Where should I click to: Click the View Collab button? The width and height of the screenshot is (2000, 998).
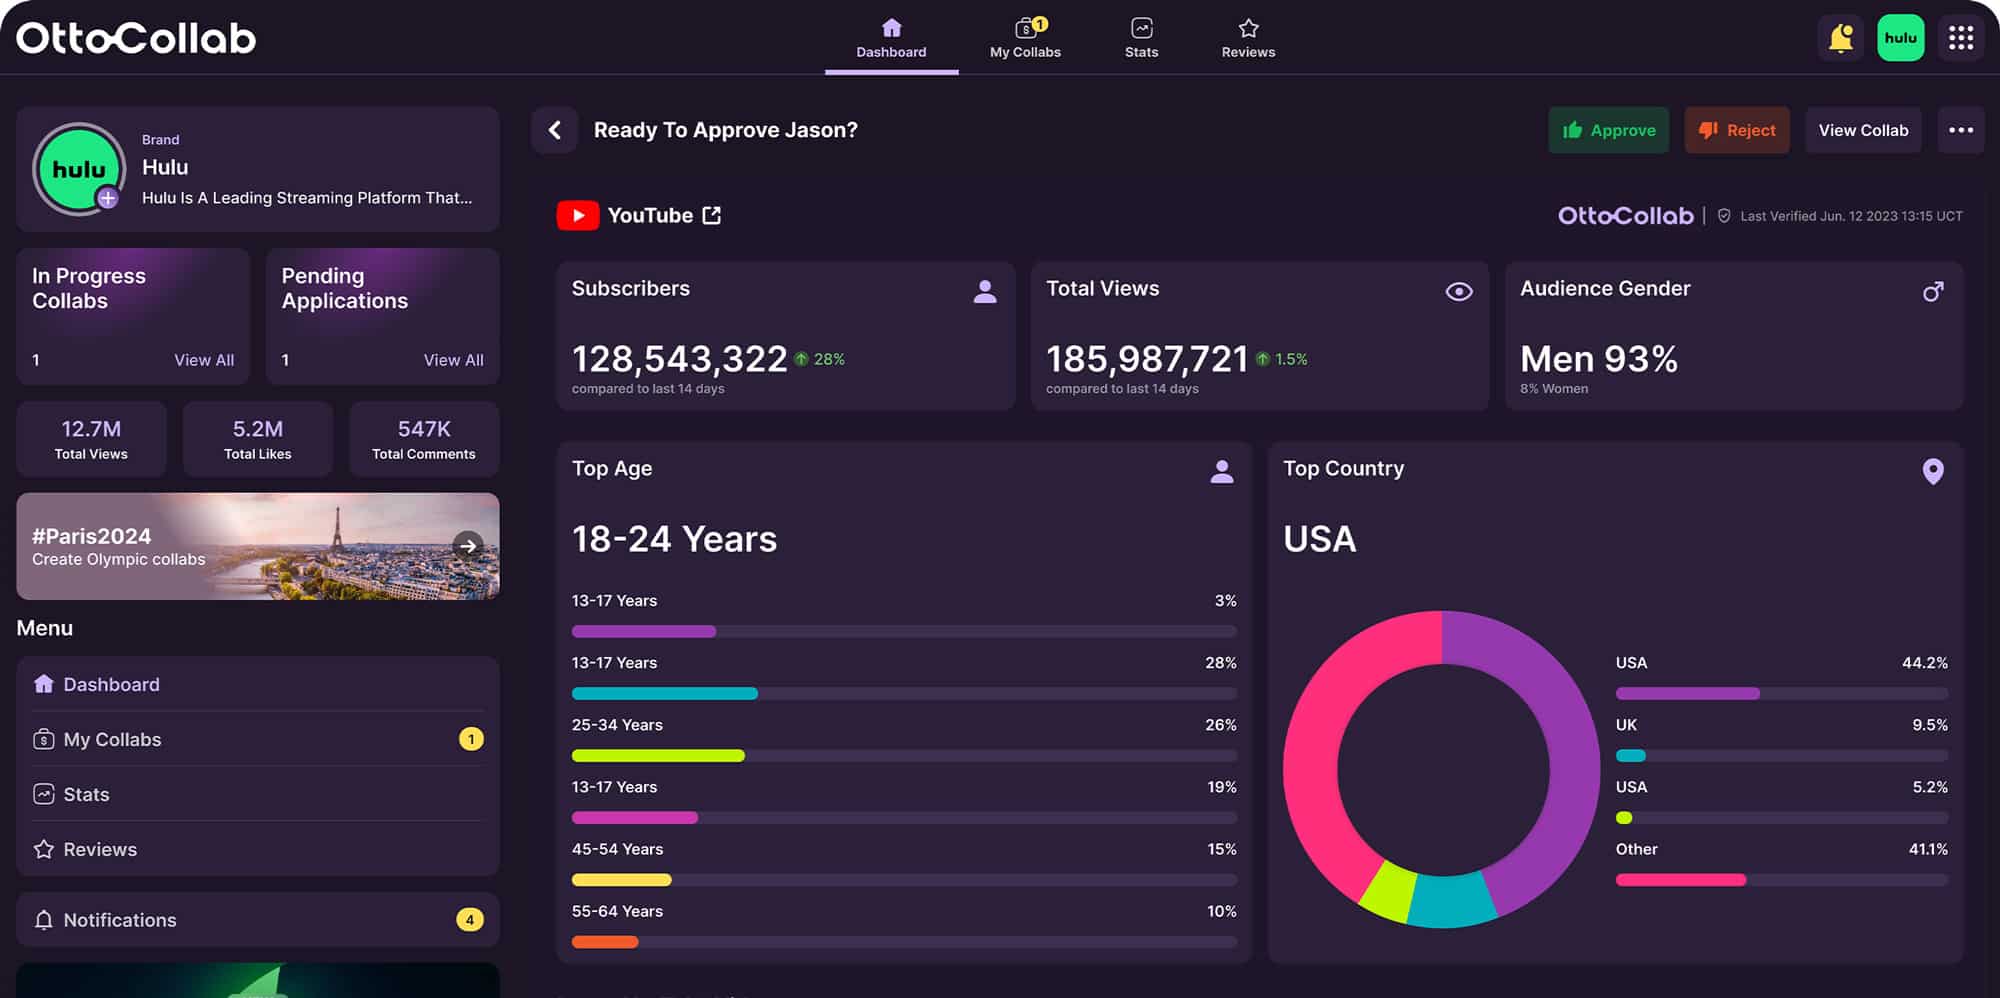coord(1863,130)
